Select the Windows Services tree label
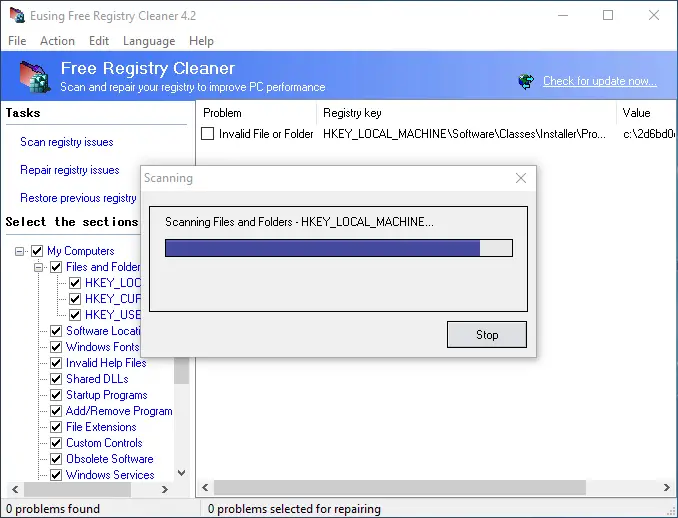 (110, 475)
